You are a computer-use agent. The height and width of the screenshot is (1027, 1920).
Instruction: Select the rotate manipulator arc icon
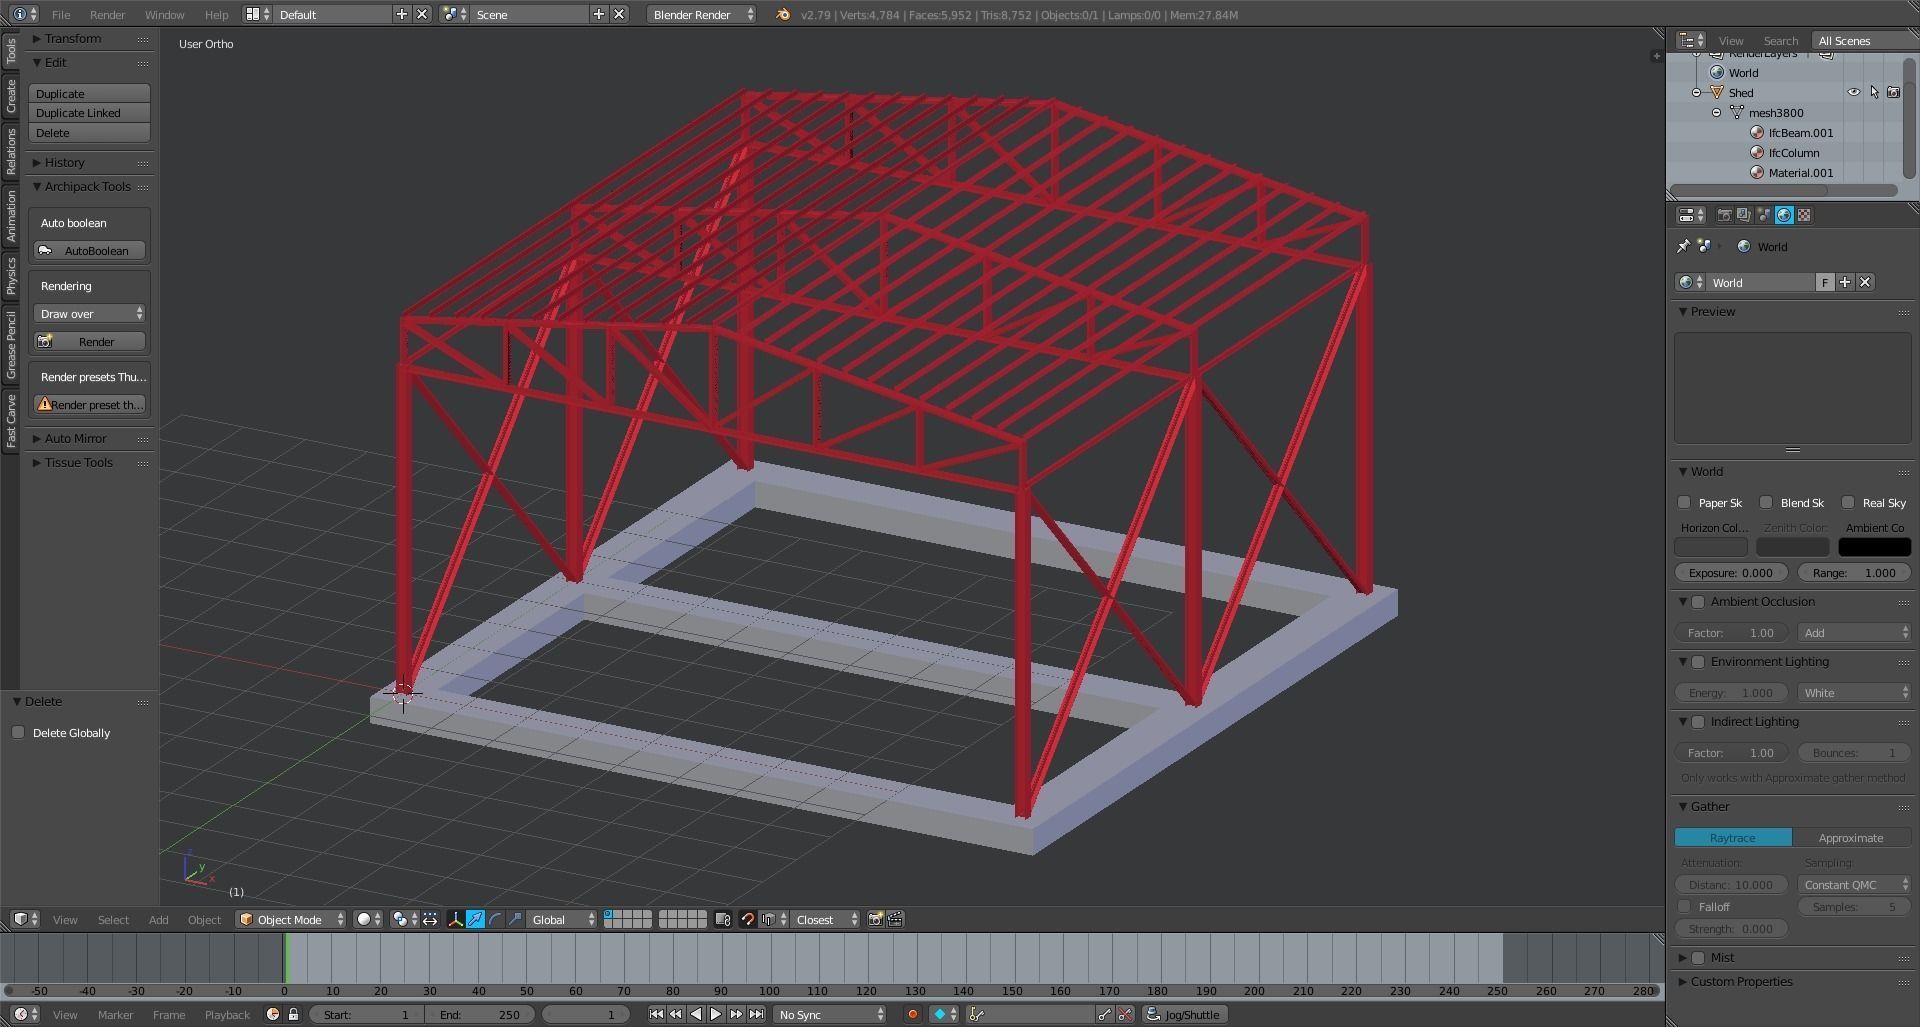(495, 919)
